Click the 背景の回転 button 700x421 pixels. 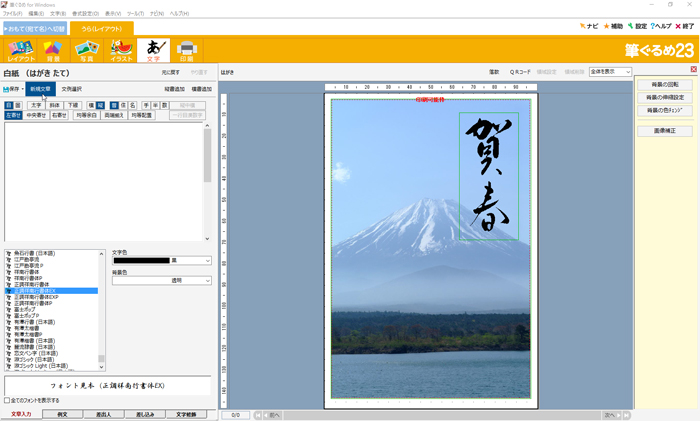[x=664, y=84]
